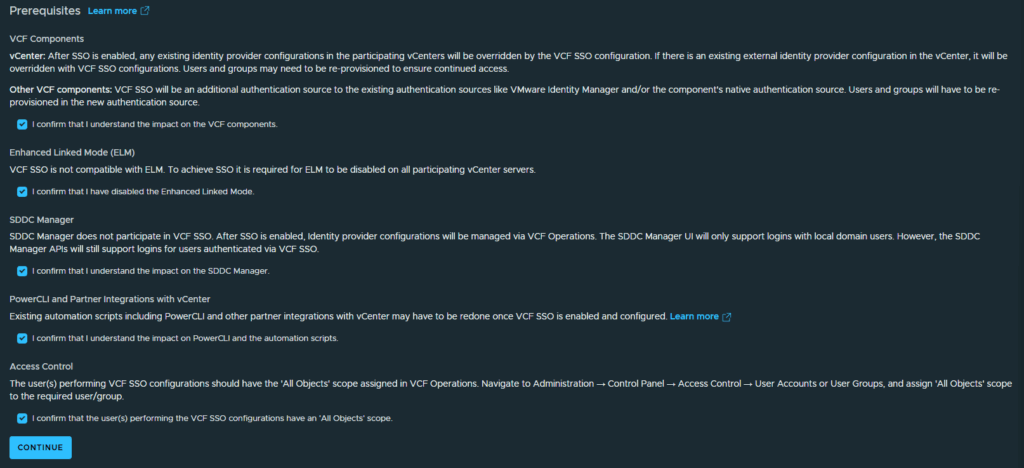This screenshot has height=468, width=1024.
Task: Uncheck the SDDC Manager impact checkbox
Action: [x=22, y=271]
